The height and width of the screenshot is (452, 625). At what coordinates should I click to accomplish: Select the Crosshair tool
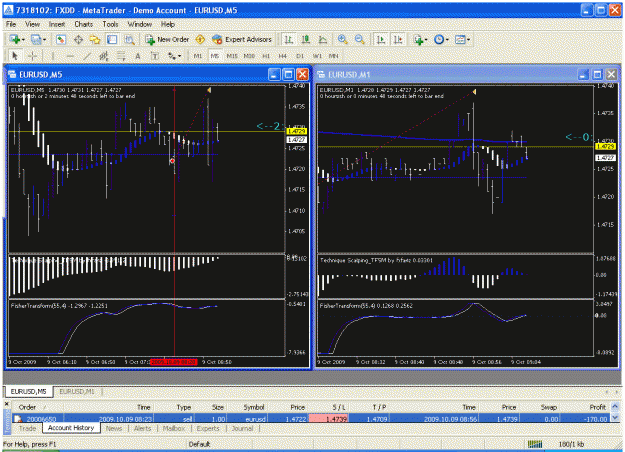[x=32, y=56]
